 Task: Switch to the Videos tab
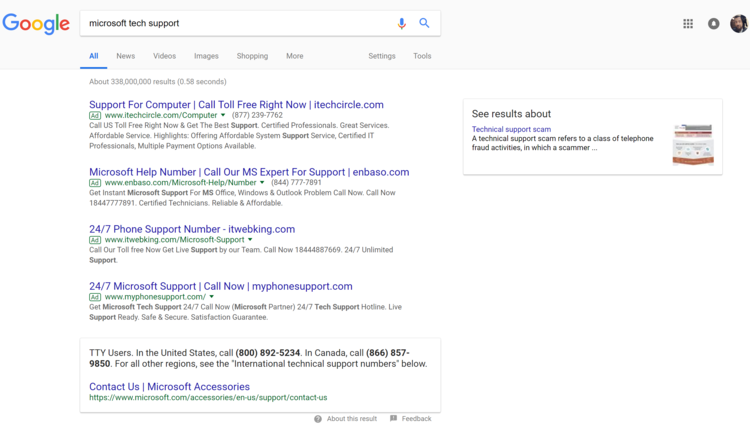[x=165, y=56]
